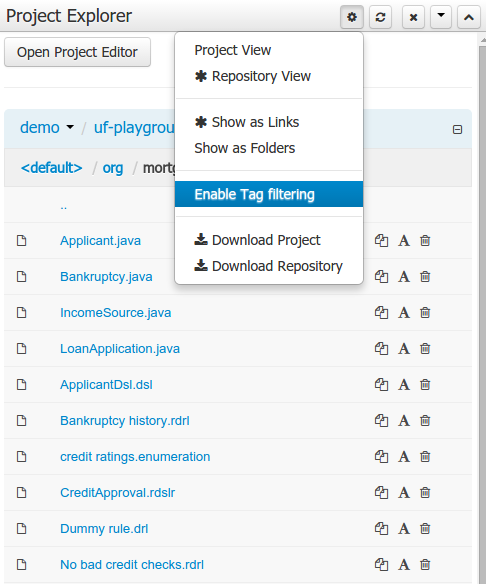Go to the <default> package breadcrumb

point(51,168)
